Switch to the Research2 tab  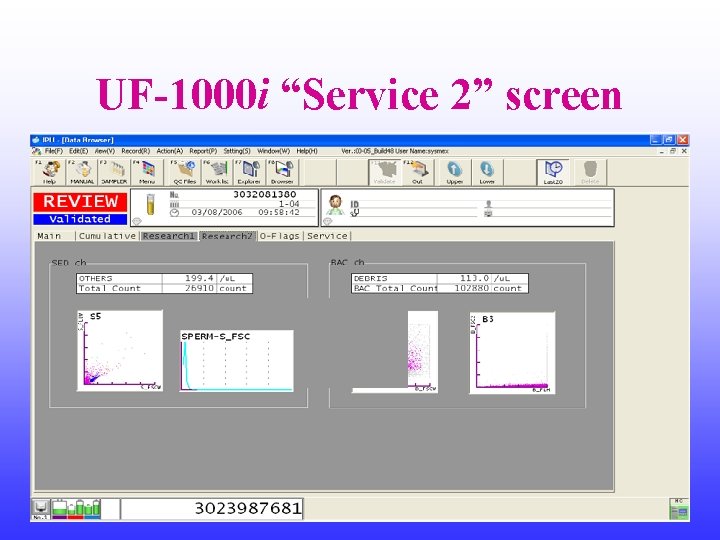[227, 236]
